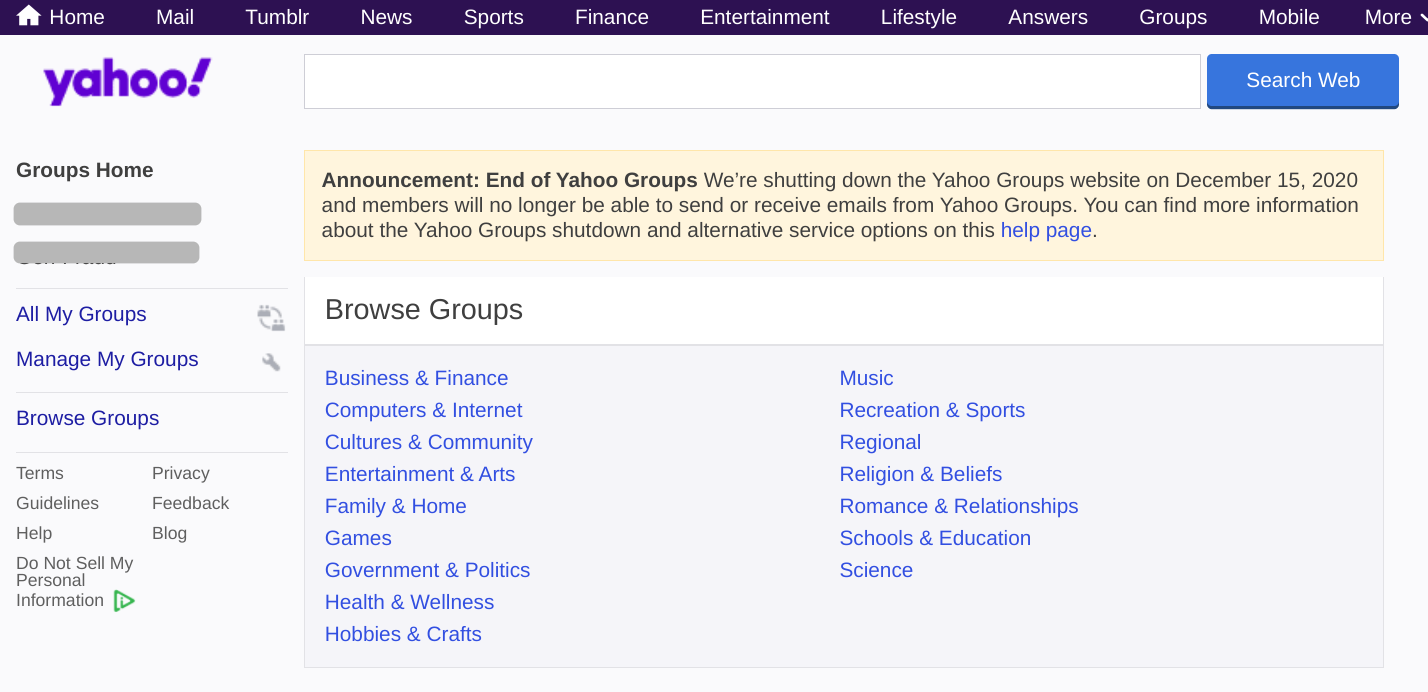The height and width of the screenshot is (692, 1428).
Task: Click the wrench icon beside Manage My Groups
Action: (270, 361)
